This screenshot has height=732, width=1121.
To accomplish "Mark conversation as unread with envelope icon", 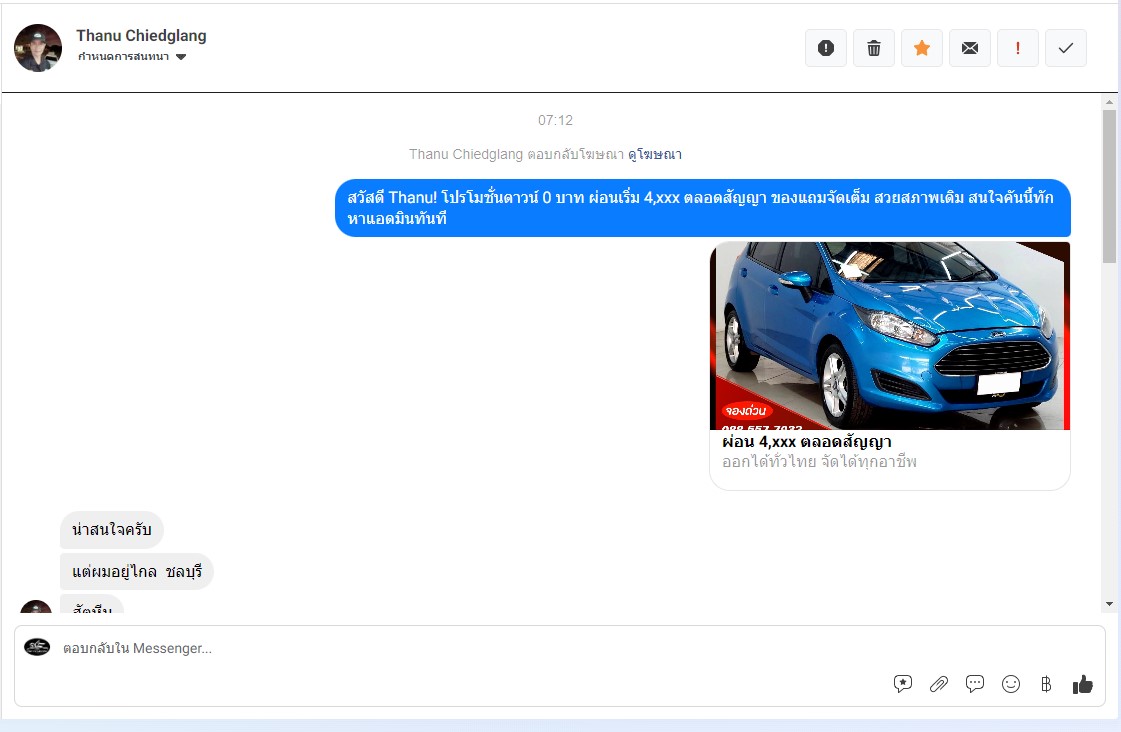I will point(970,48).
